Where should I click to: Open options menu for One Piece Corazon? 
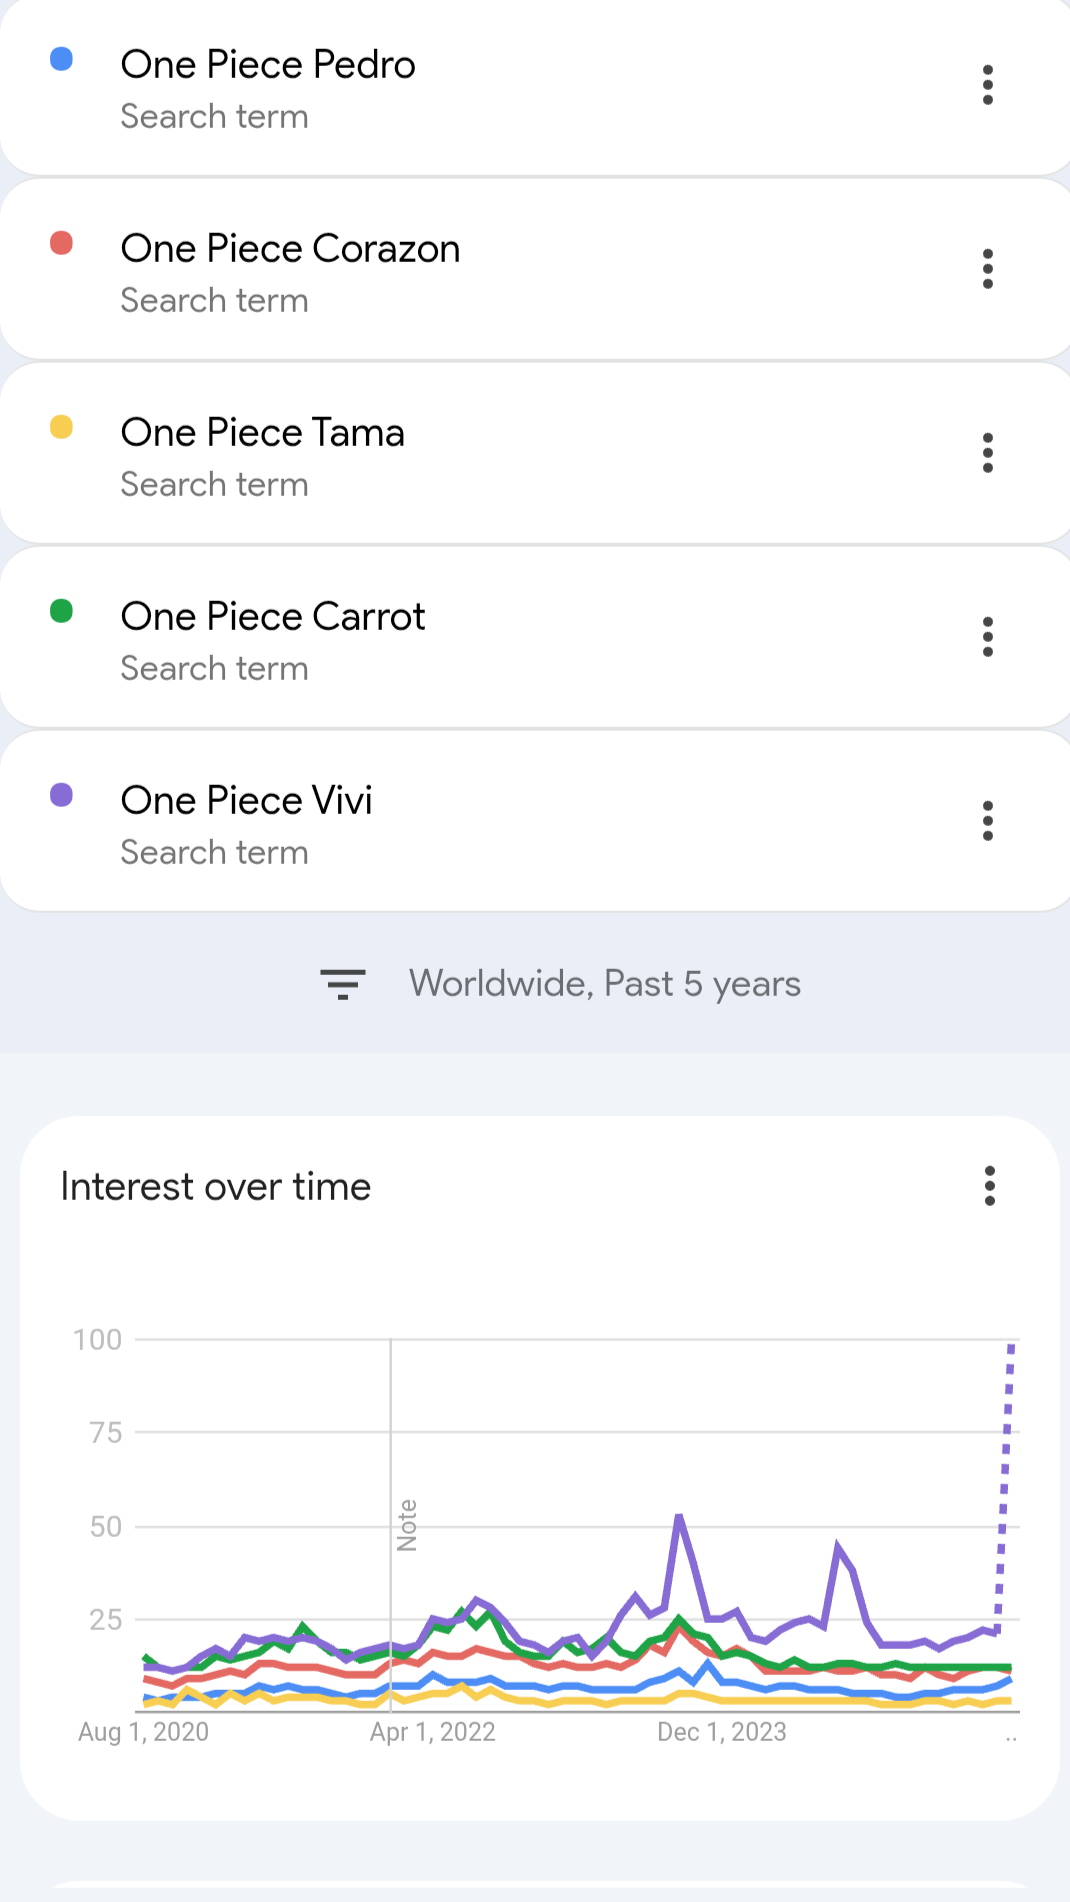pyautogui.click(x=987, y=269)
